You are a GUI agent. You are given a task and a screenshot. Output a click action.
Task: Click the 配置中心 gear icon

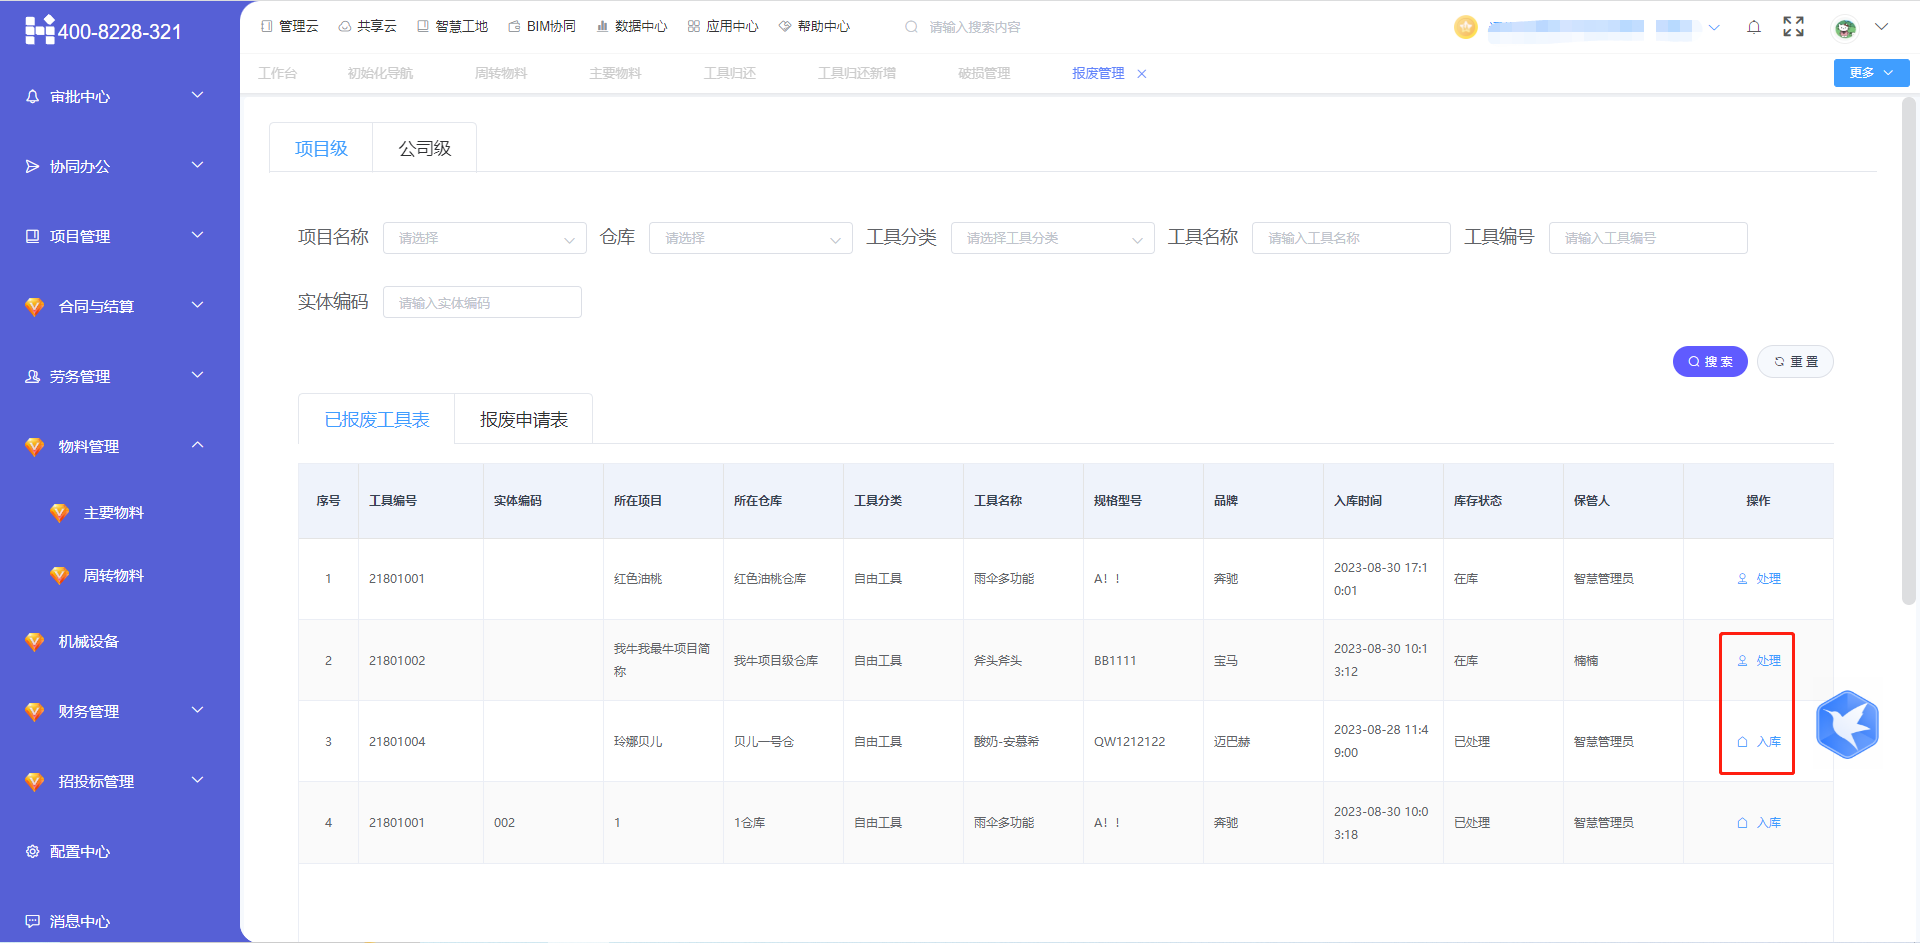[x=32, y=852]
